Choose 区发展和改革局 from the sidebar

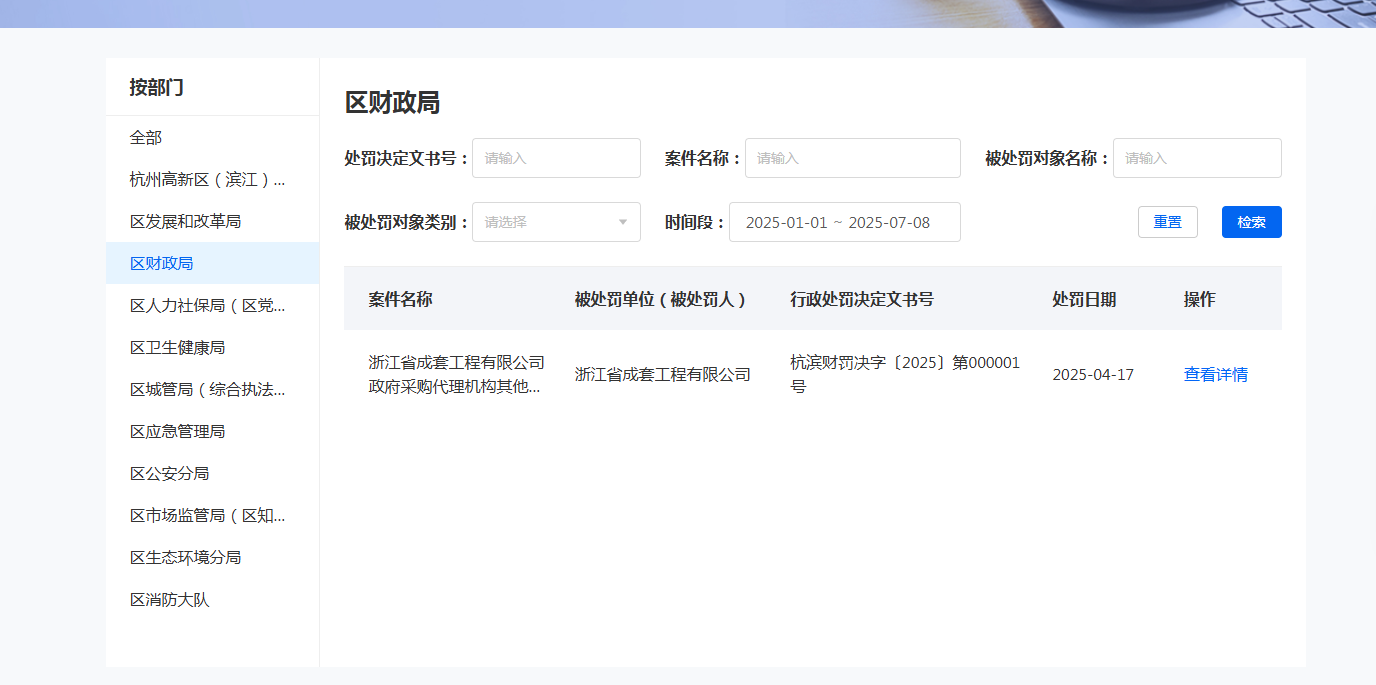coord(186,222)
